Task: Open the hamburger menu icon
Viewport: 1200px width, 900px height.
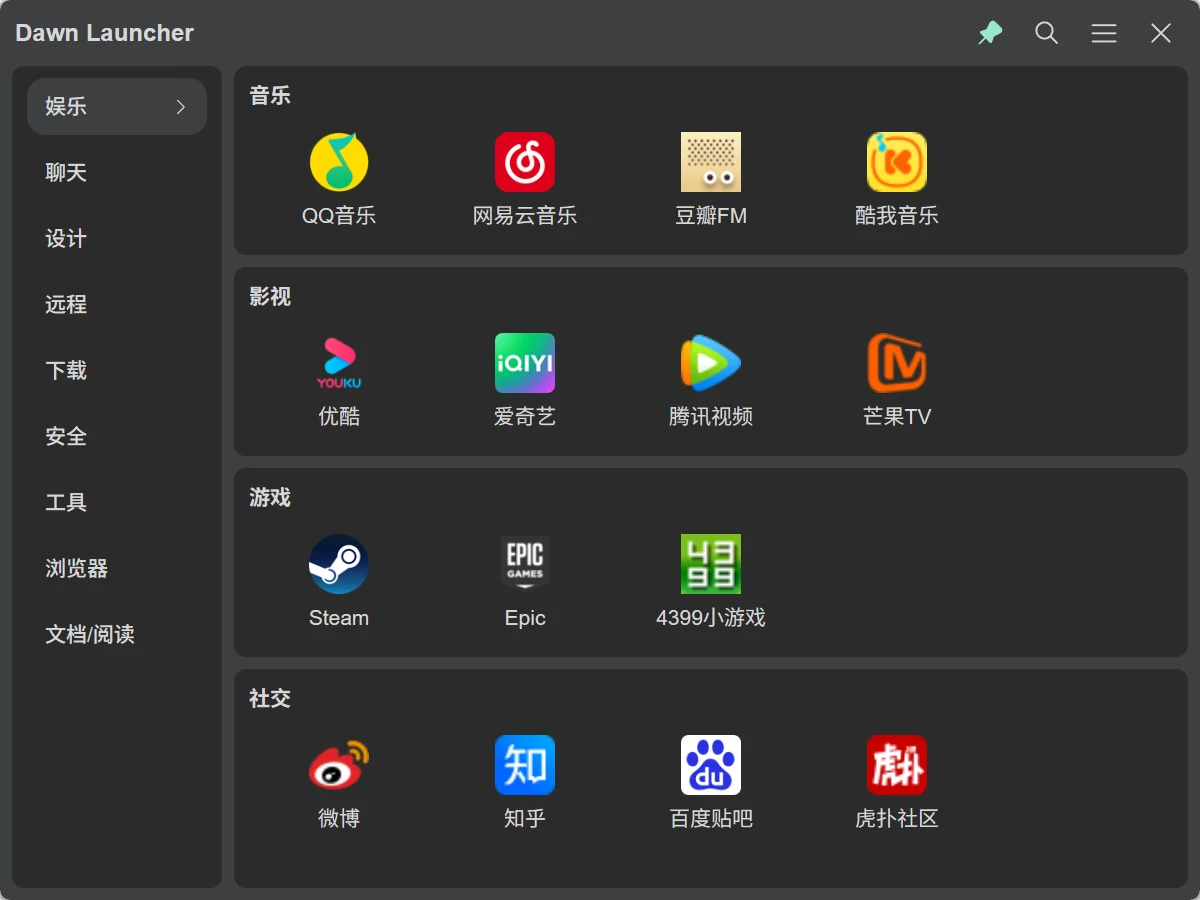Action: point(1104,33)
